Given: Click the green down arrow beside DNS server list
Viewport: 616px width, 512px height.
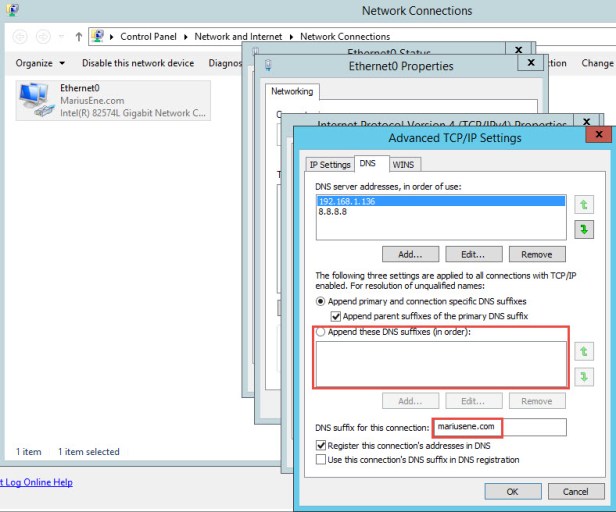Looking at the screenshot, I should click(x=584, y=230).
